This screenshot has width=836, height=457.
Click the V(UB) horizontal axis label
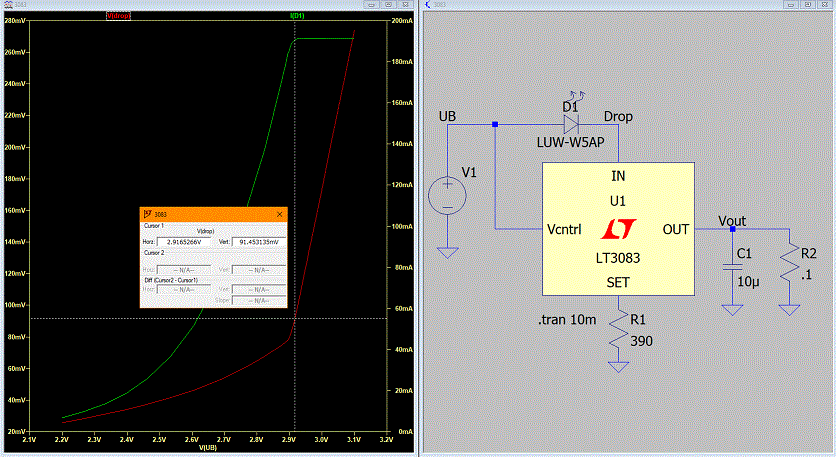208,448
